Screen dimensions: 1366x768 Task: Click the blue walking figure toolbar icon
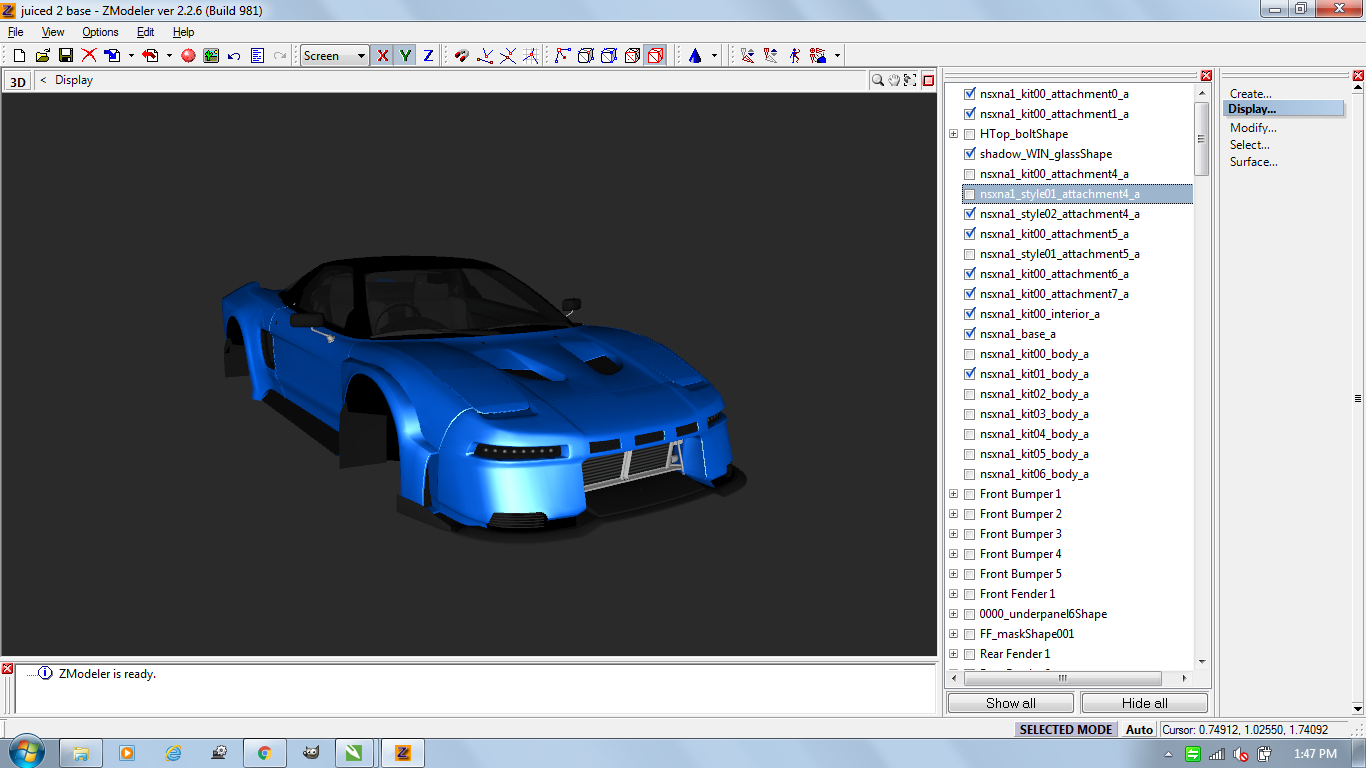pyautogui.click(x=794, y=56)
